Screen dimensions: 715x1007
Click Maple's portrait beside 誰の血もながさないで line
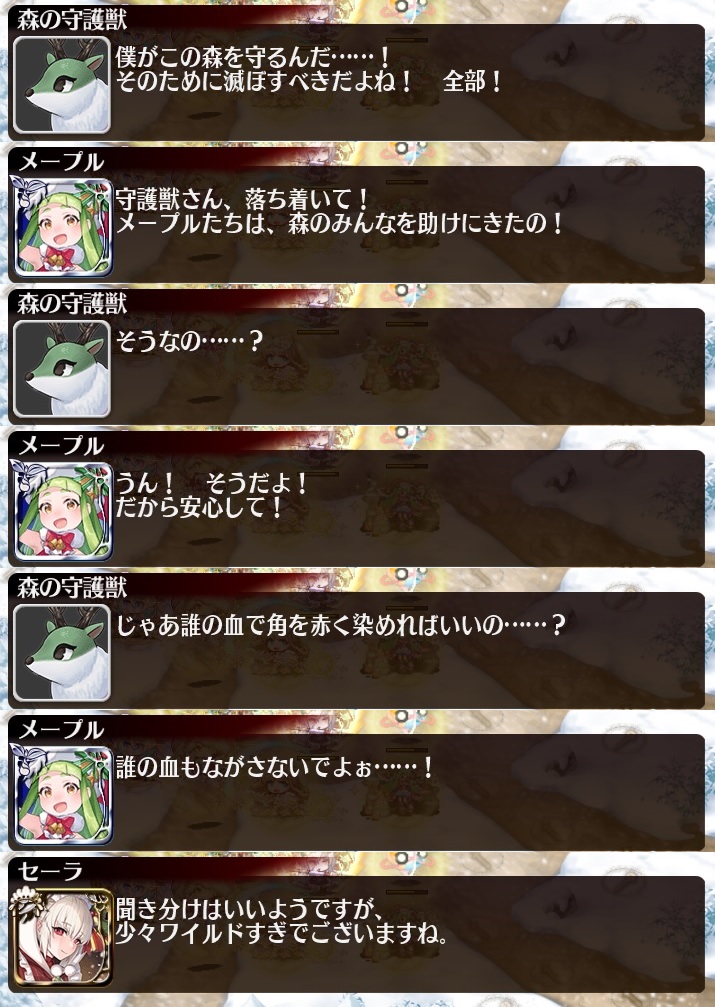point(62,794)
